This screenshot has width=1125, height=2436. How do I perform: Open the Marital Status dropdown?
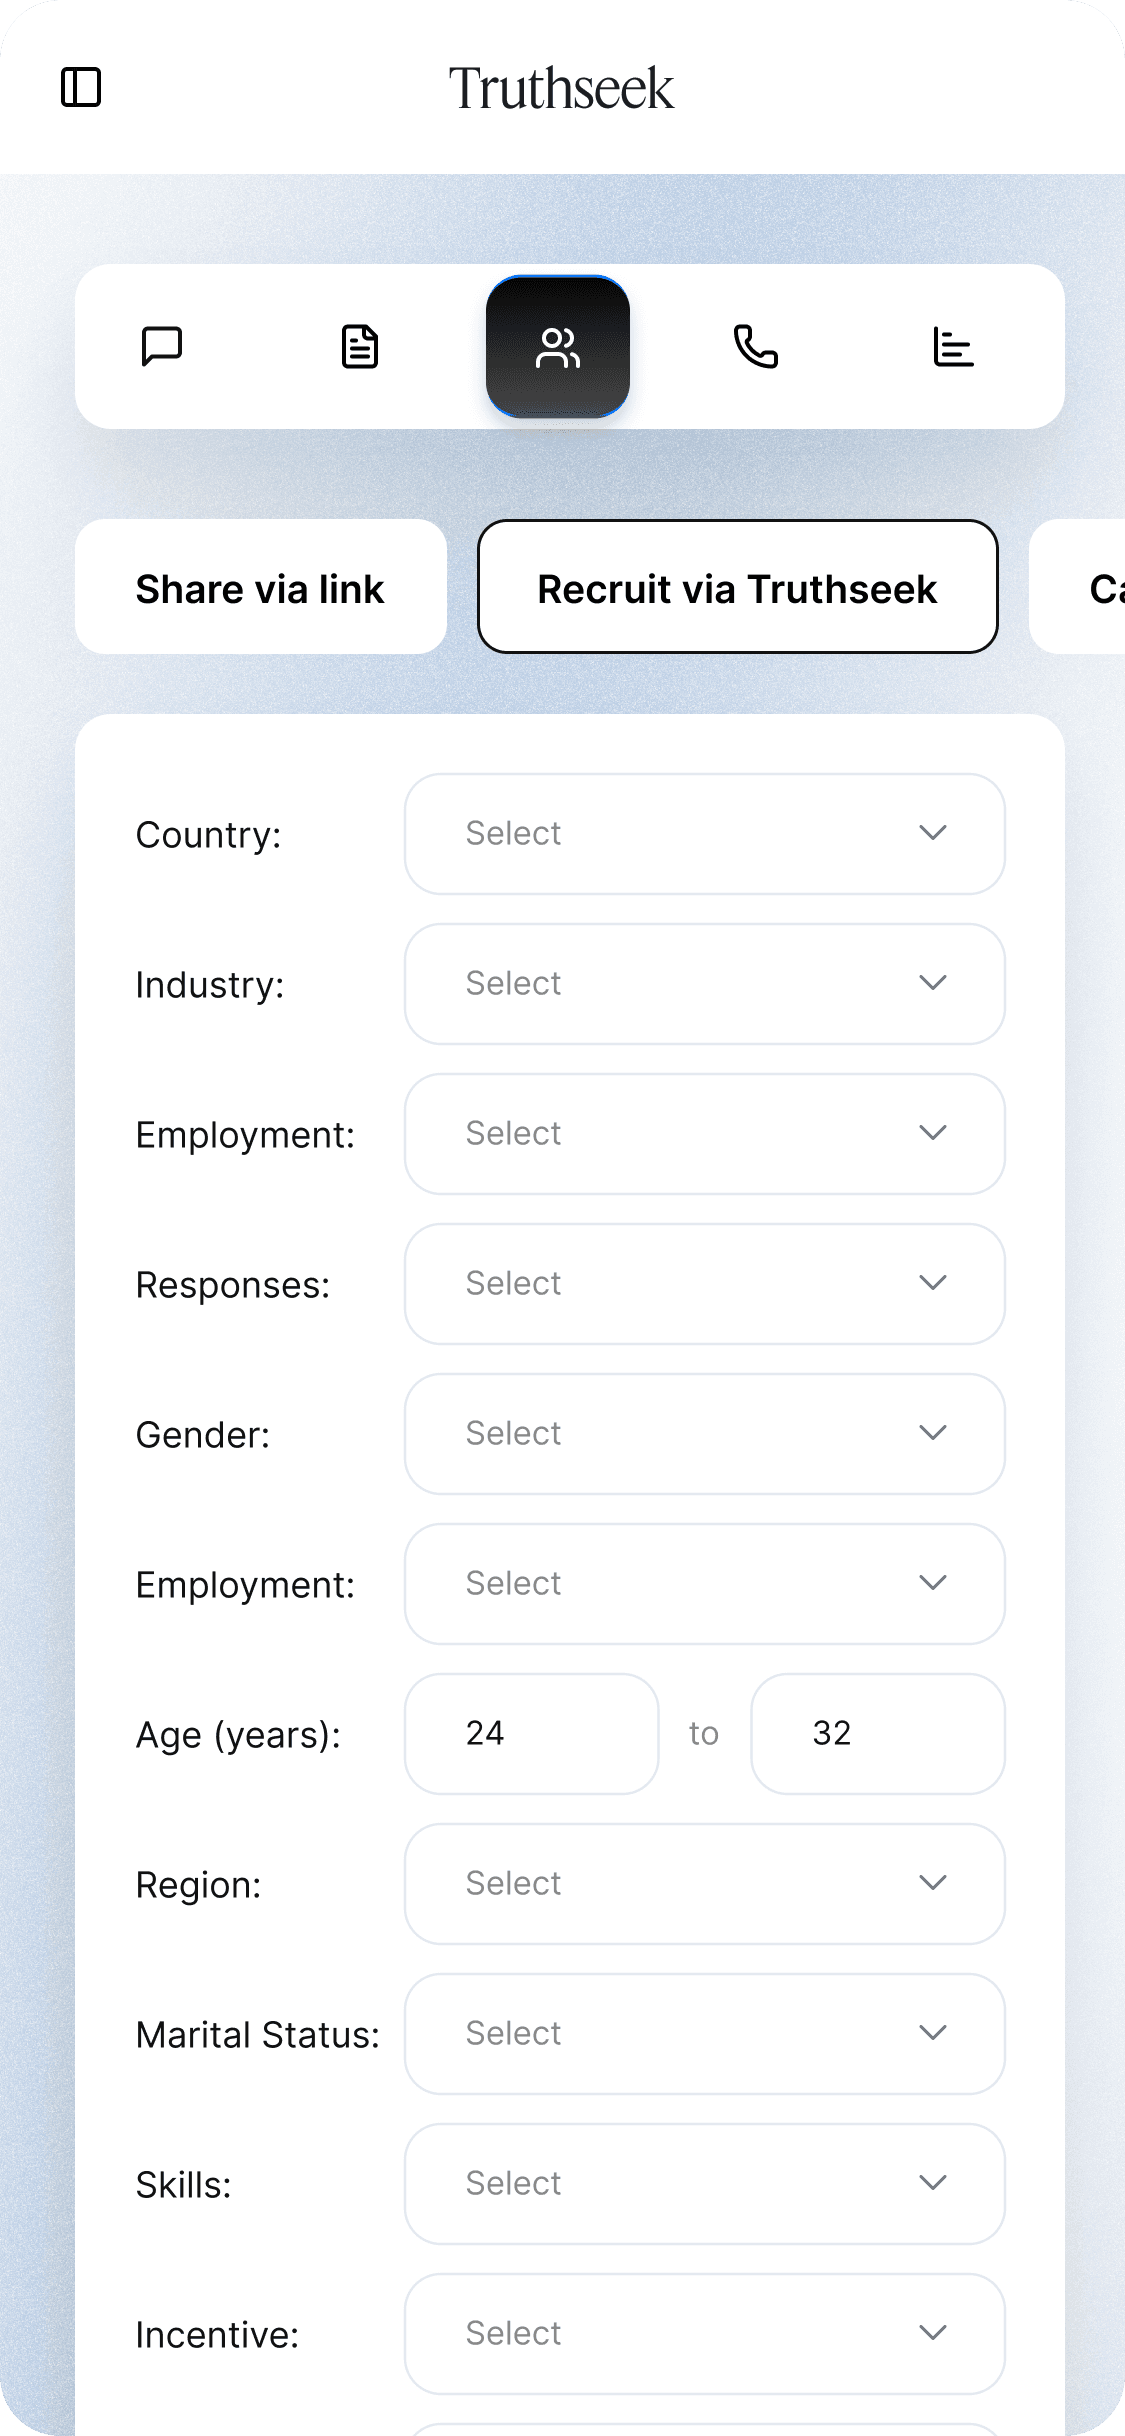[x=703, y=2033]
